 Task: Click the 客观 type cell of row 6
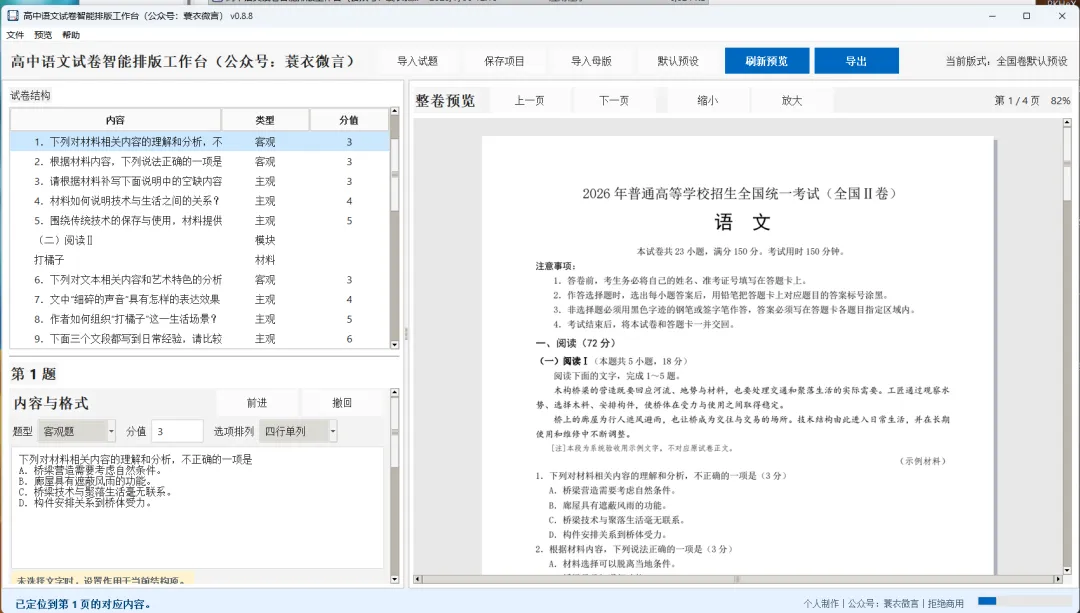pos(265,280)
